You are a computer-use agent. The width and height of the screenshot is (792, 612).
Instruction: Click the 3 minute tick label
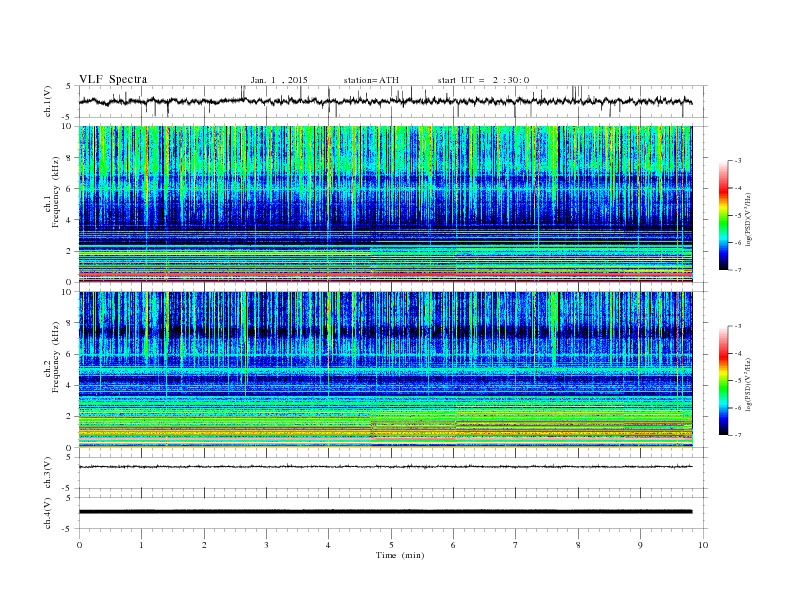coord(266,545)
